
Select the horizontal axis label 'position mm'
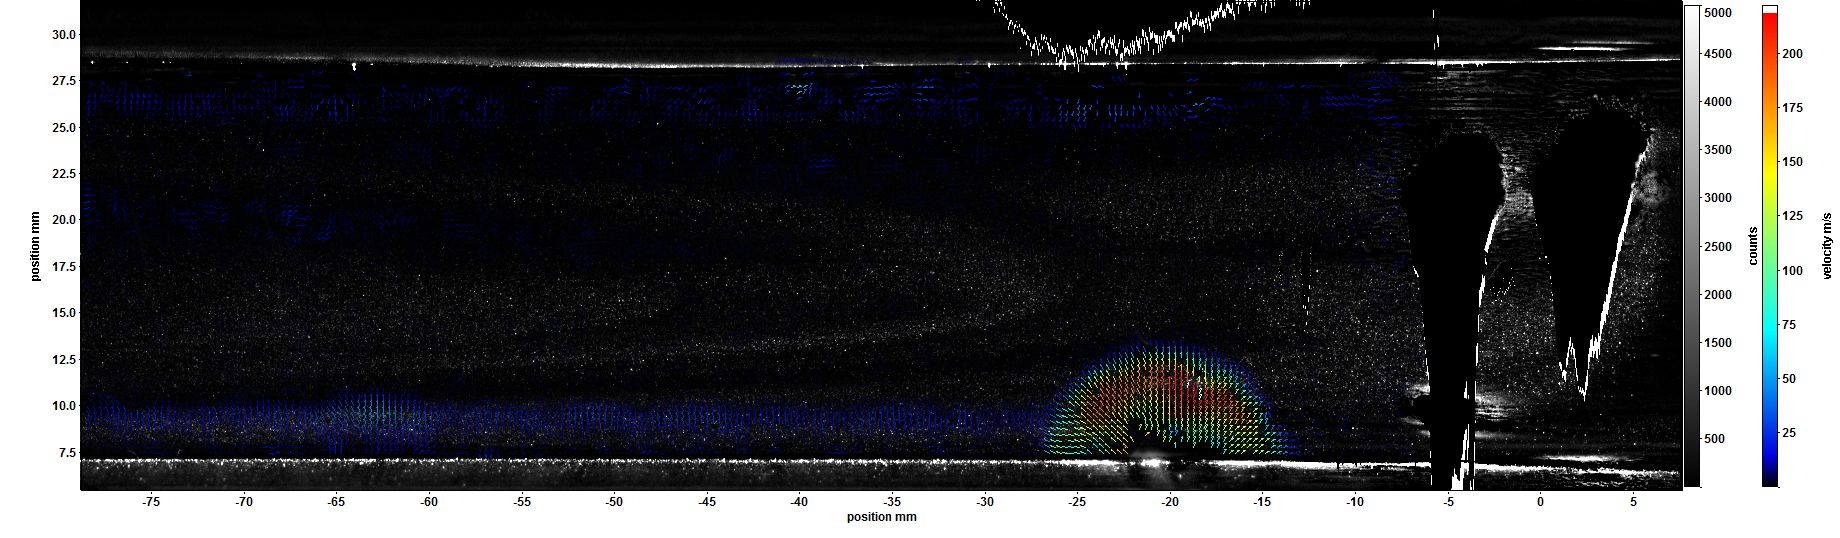tap(881, 517)
